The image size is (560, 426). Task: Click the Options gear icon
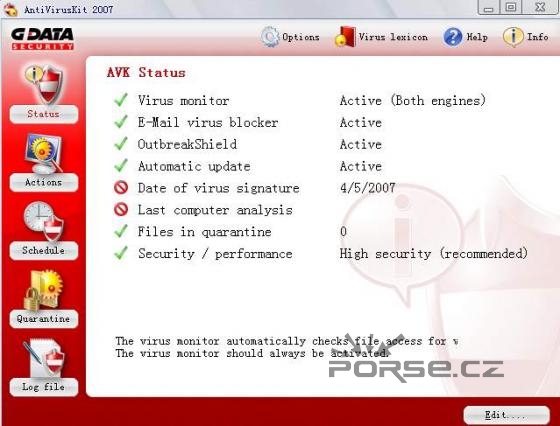click(x=270, y=37)
